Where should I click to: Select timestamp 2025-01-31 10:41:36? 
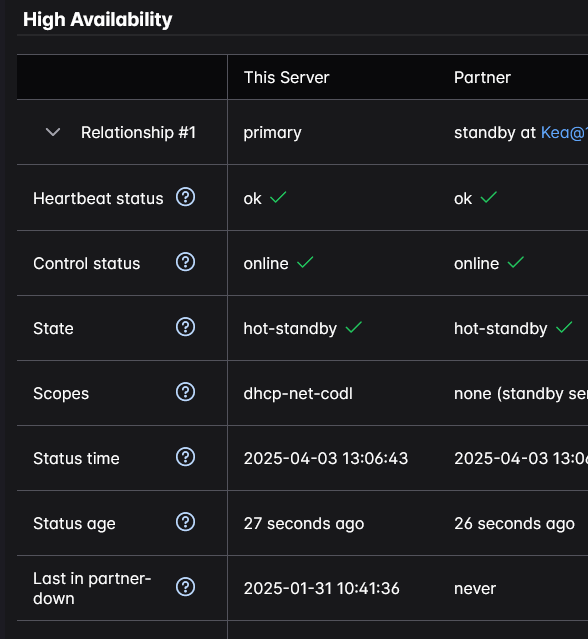coord(322,588)
